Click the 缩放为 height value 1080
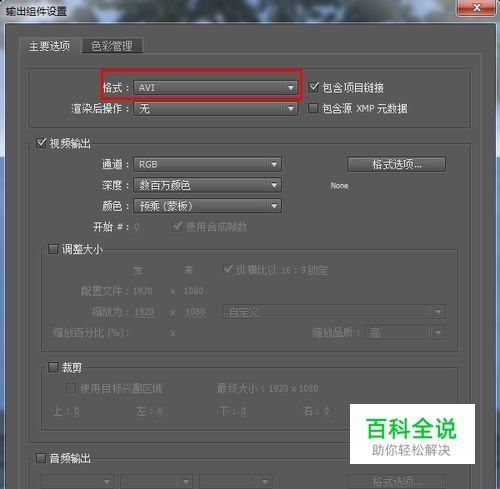Image resolution: width=500 pixels, height=489 pixels. coord(195,312)
